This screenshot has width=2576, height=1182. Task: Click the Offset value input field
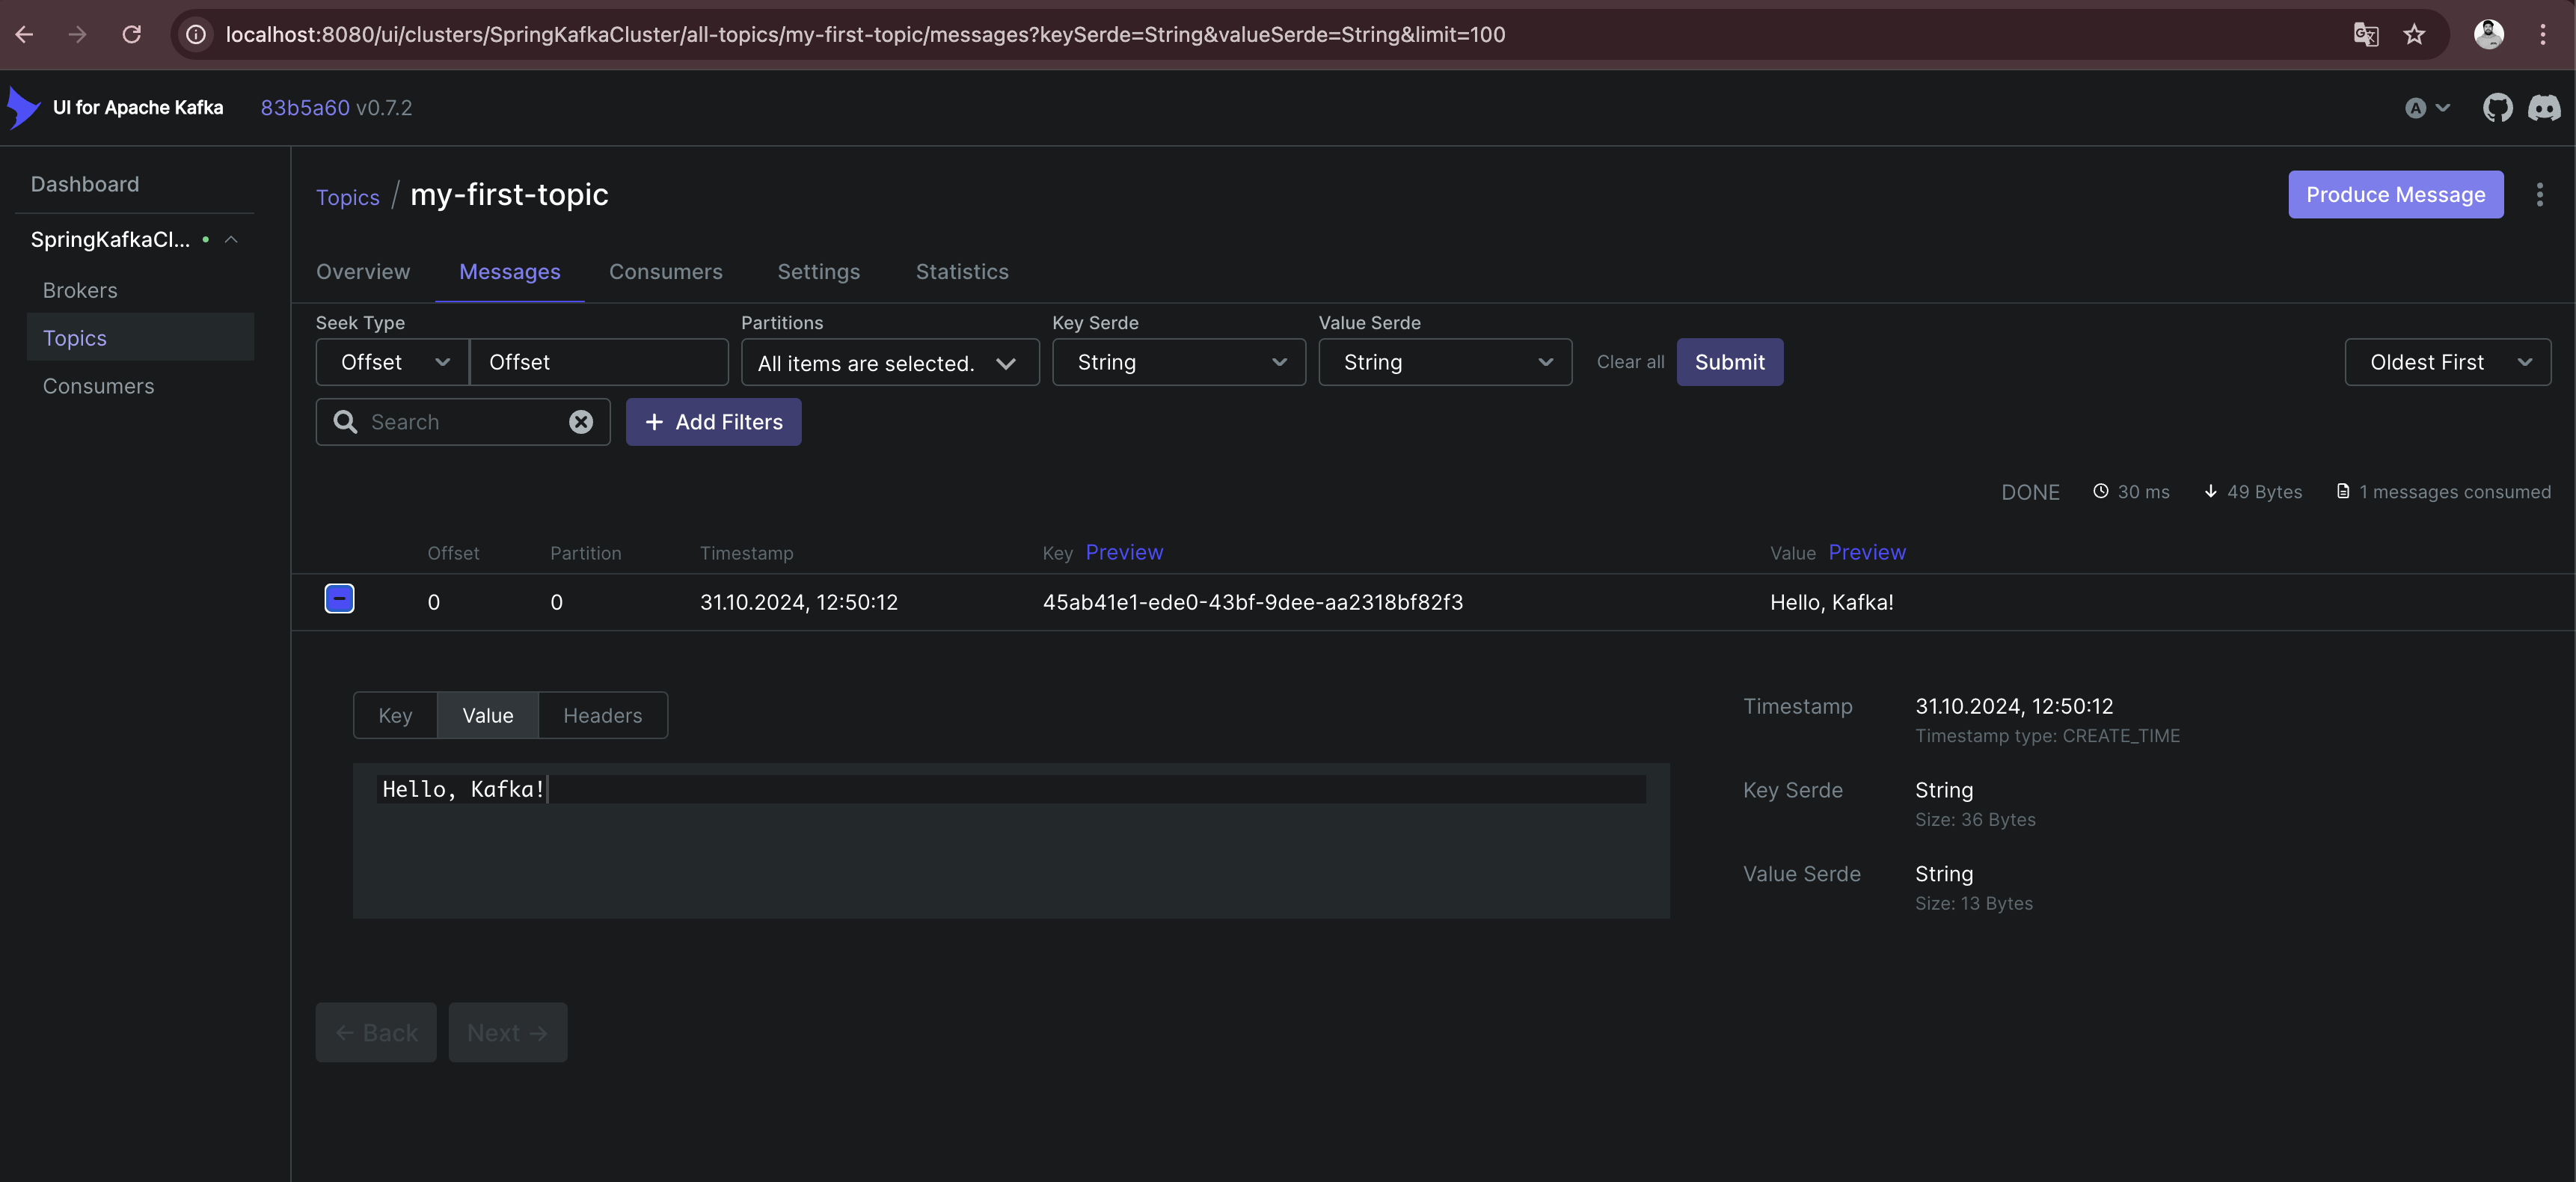(x=598, y=362)
